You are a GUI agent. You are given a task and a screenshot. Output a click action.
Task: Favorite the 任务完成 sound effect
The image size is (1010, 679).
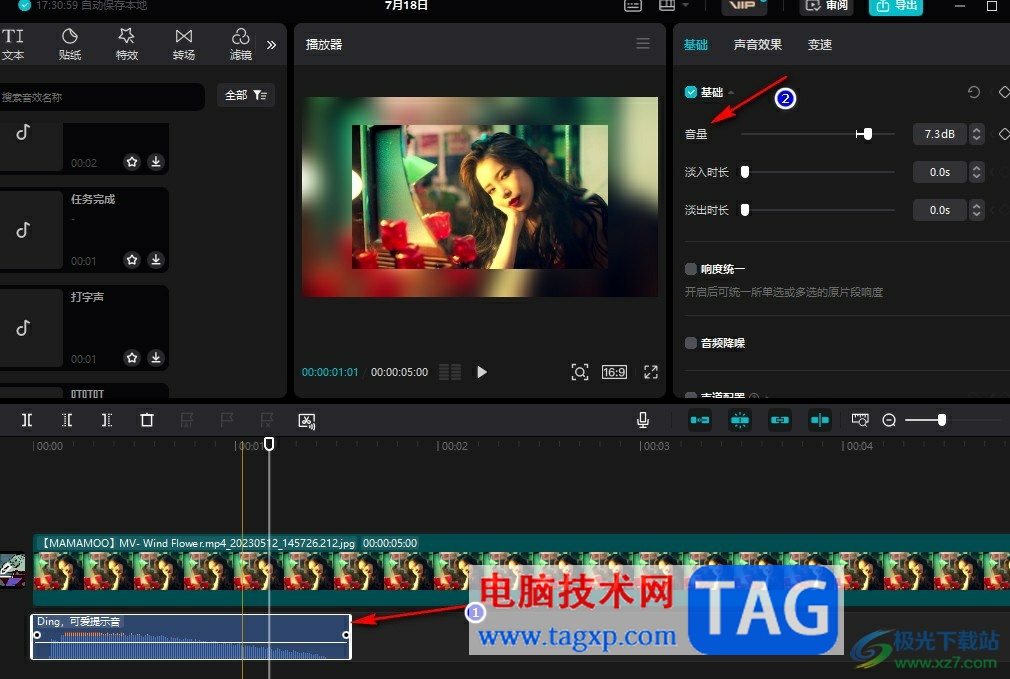click(132, 260)
